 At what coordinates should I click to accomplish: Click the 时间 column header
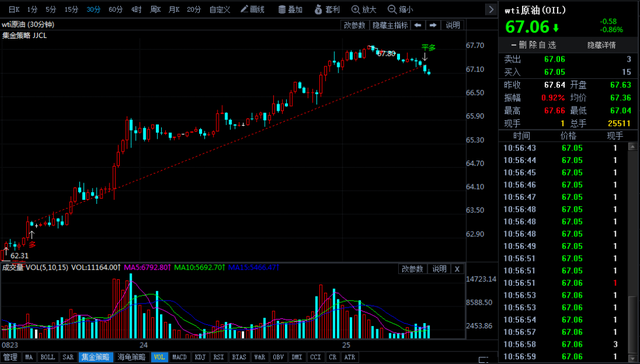click(x=521, y=136)
